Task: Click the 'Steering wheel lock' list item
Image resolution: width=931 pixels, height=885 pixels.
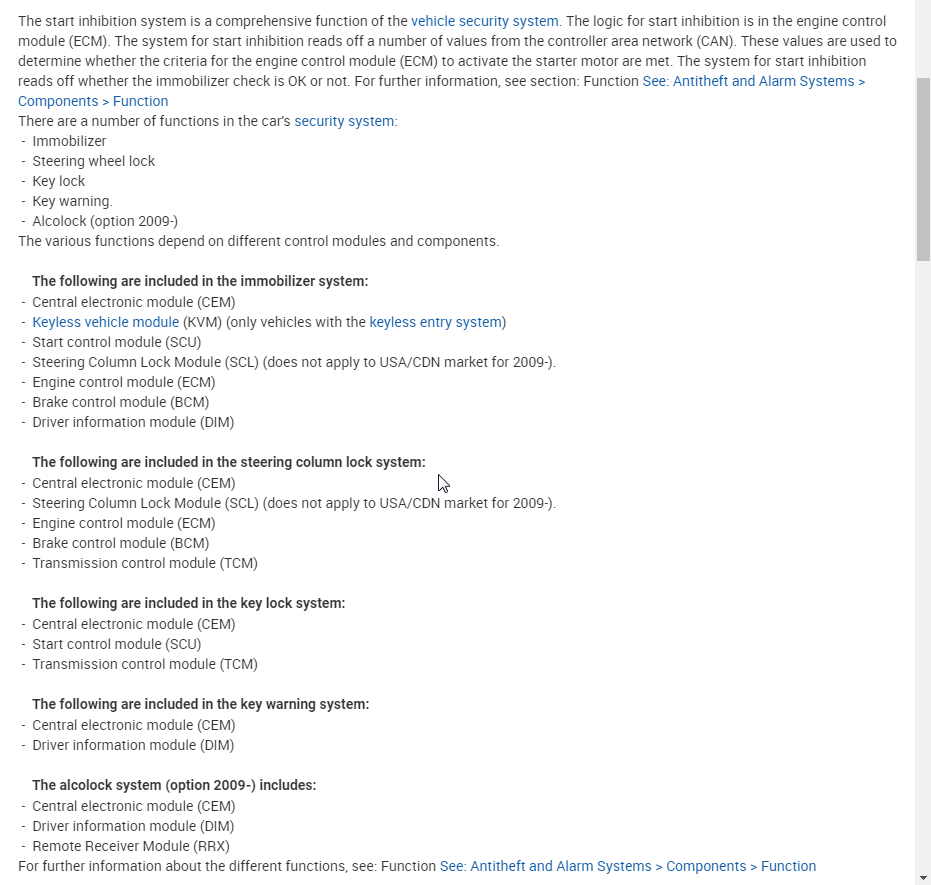Action: coord(93,161)
